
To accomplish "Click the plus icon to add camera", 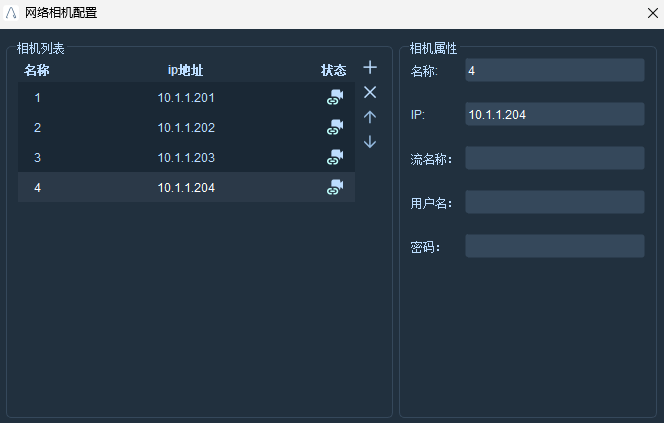I will click(370, 67).
